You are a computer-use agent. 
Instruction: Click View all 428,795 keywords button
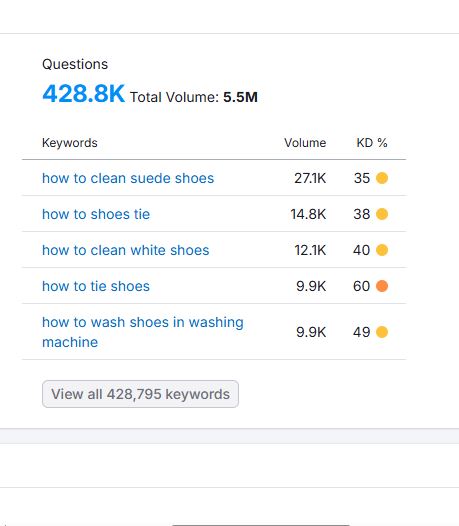coord(140,394)
